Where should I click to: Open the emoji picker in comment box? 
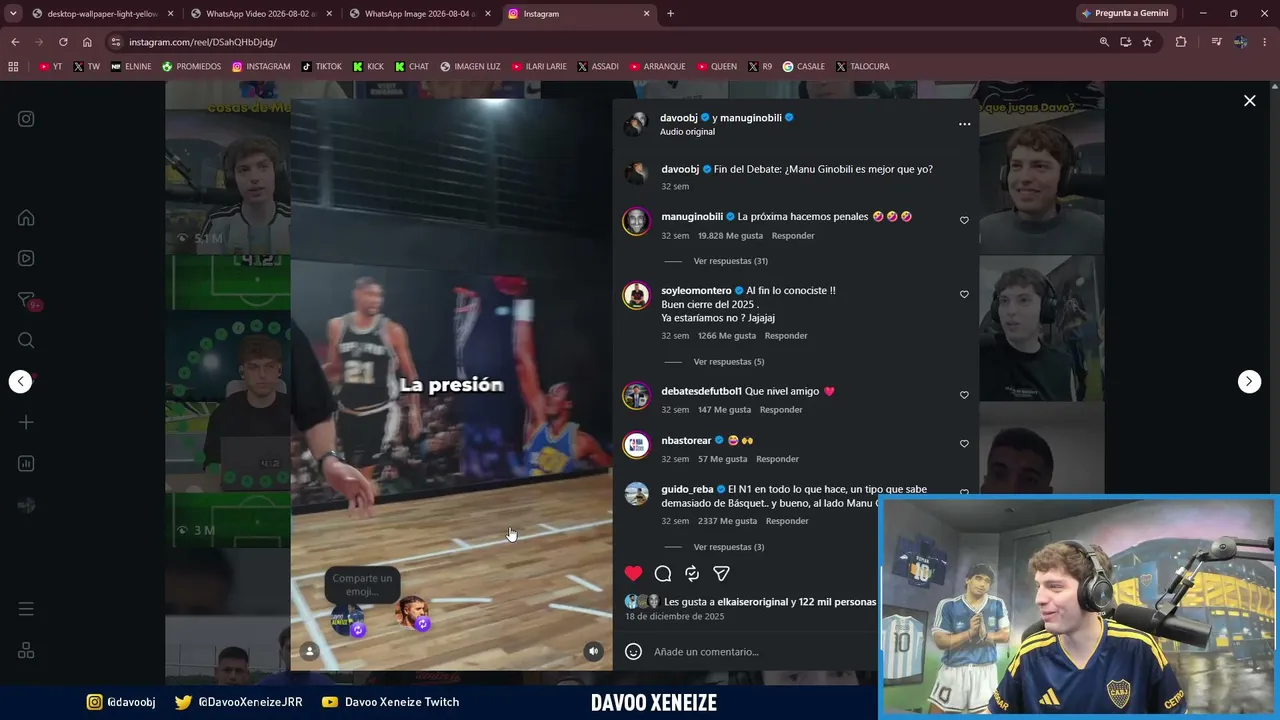[x=633, y=651]
